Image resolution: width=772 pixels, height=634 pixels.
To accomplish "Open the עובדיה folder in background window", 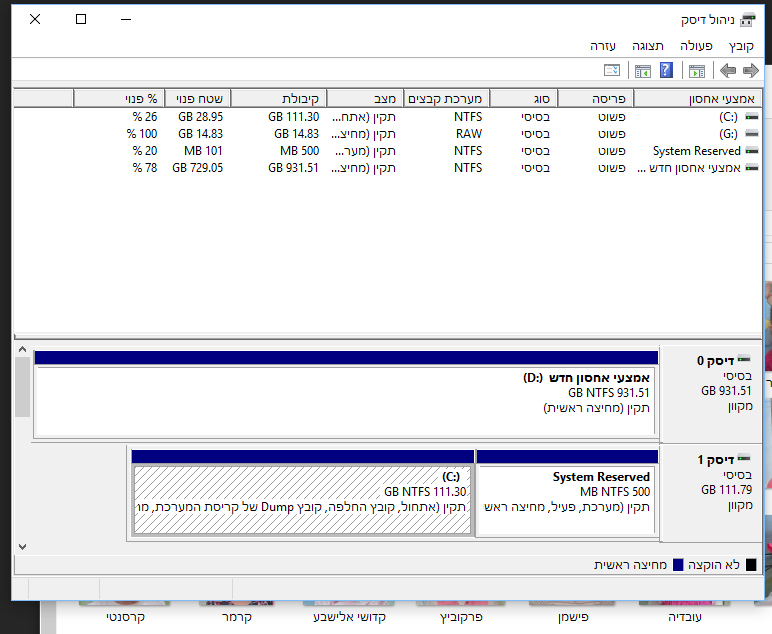I will point(685,617).
